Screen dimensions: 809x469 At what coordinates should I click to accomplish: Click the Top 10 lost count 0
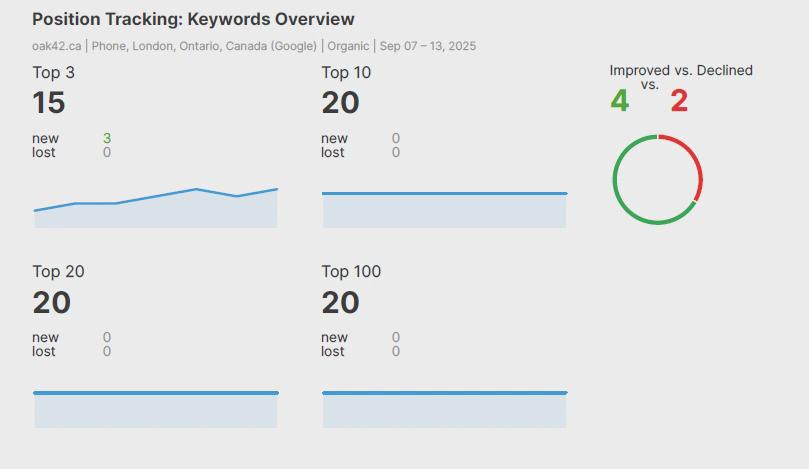click(x=396, y=152)
